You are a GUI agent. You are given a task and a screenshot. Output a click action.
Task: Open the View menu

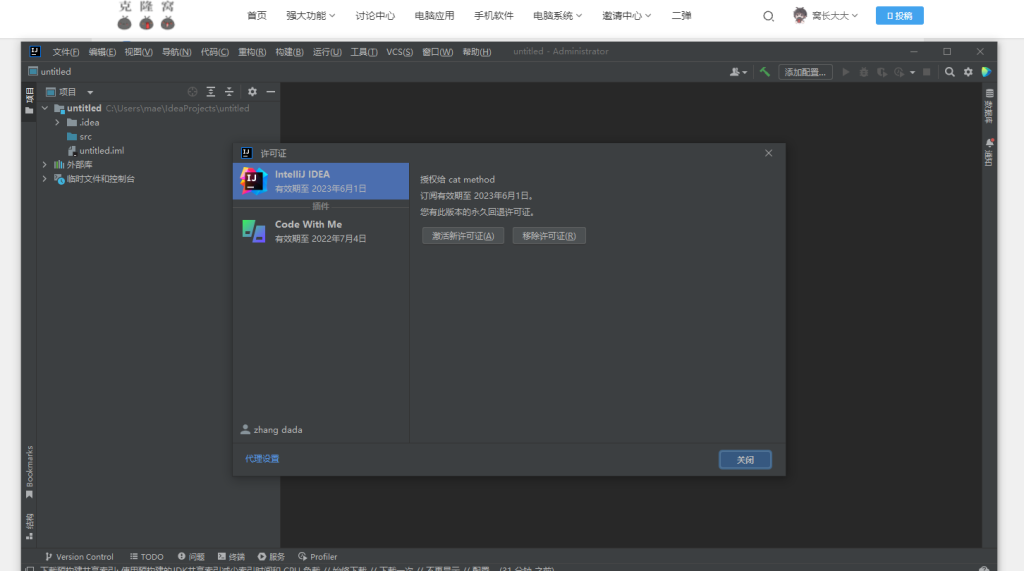click(138, 52)
